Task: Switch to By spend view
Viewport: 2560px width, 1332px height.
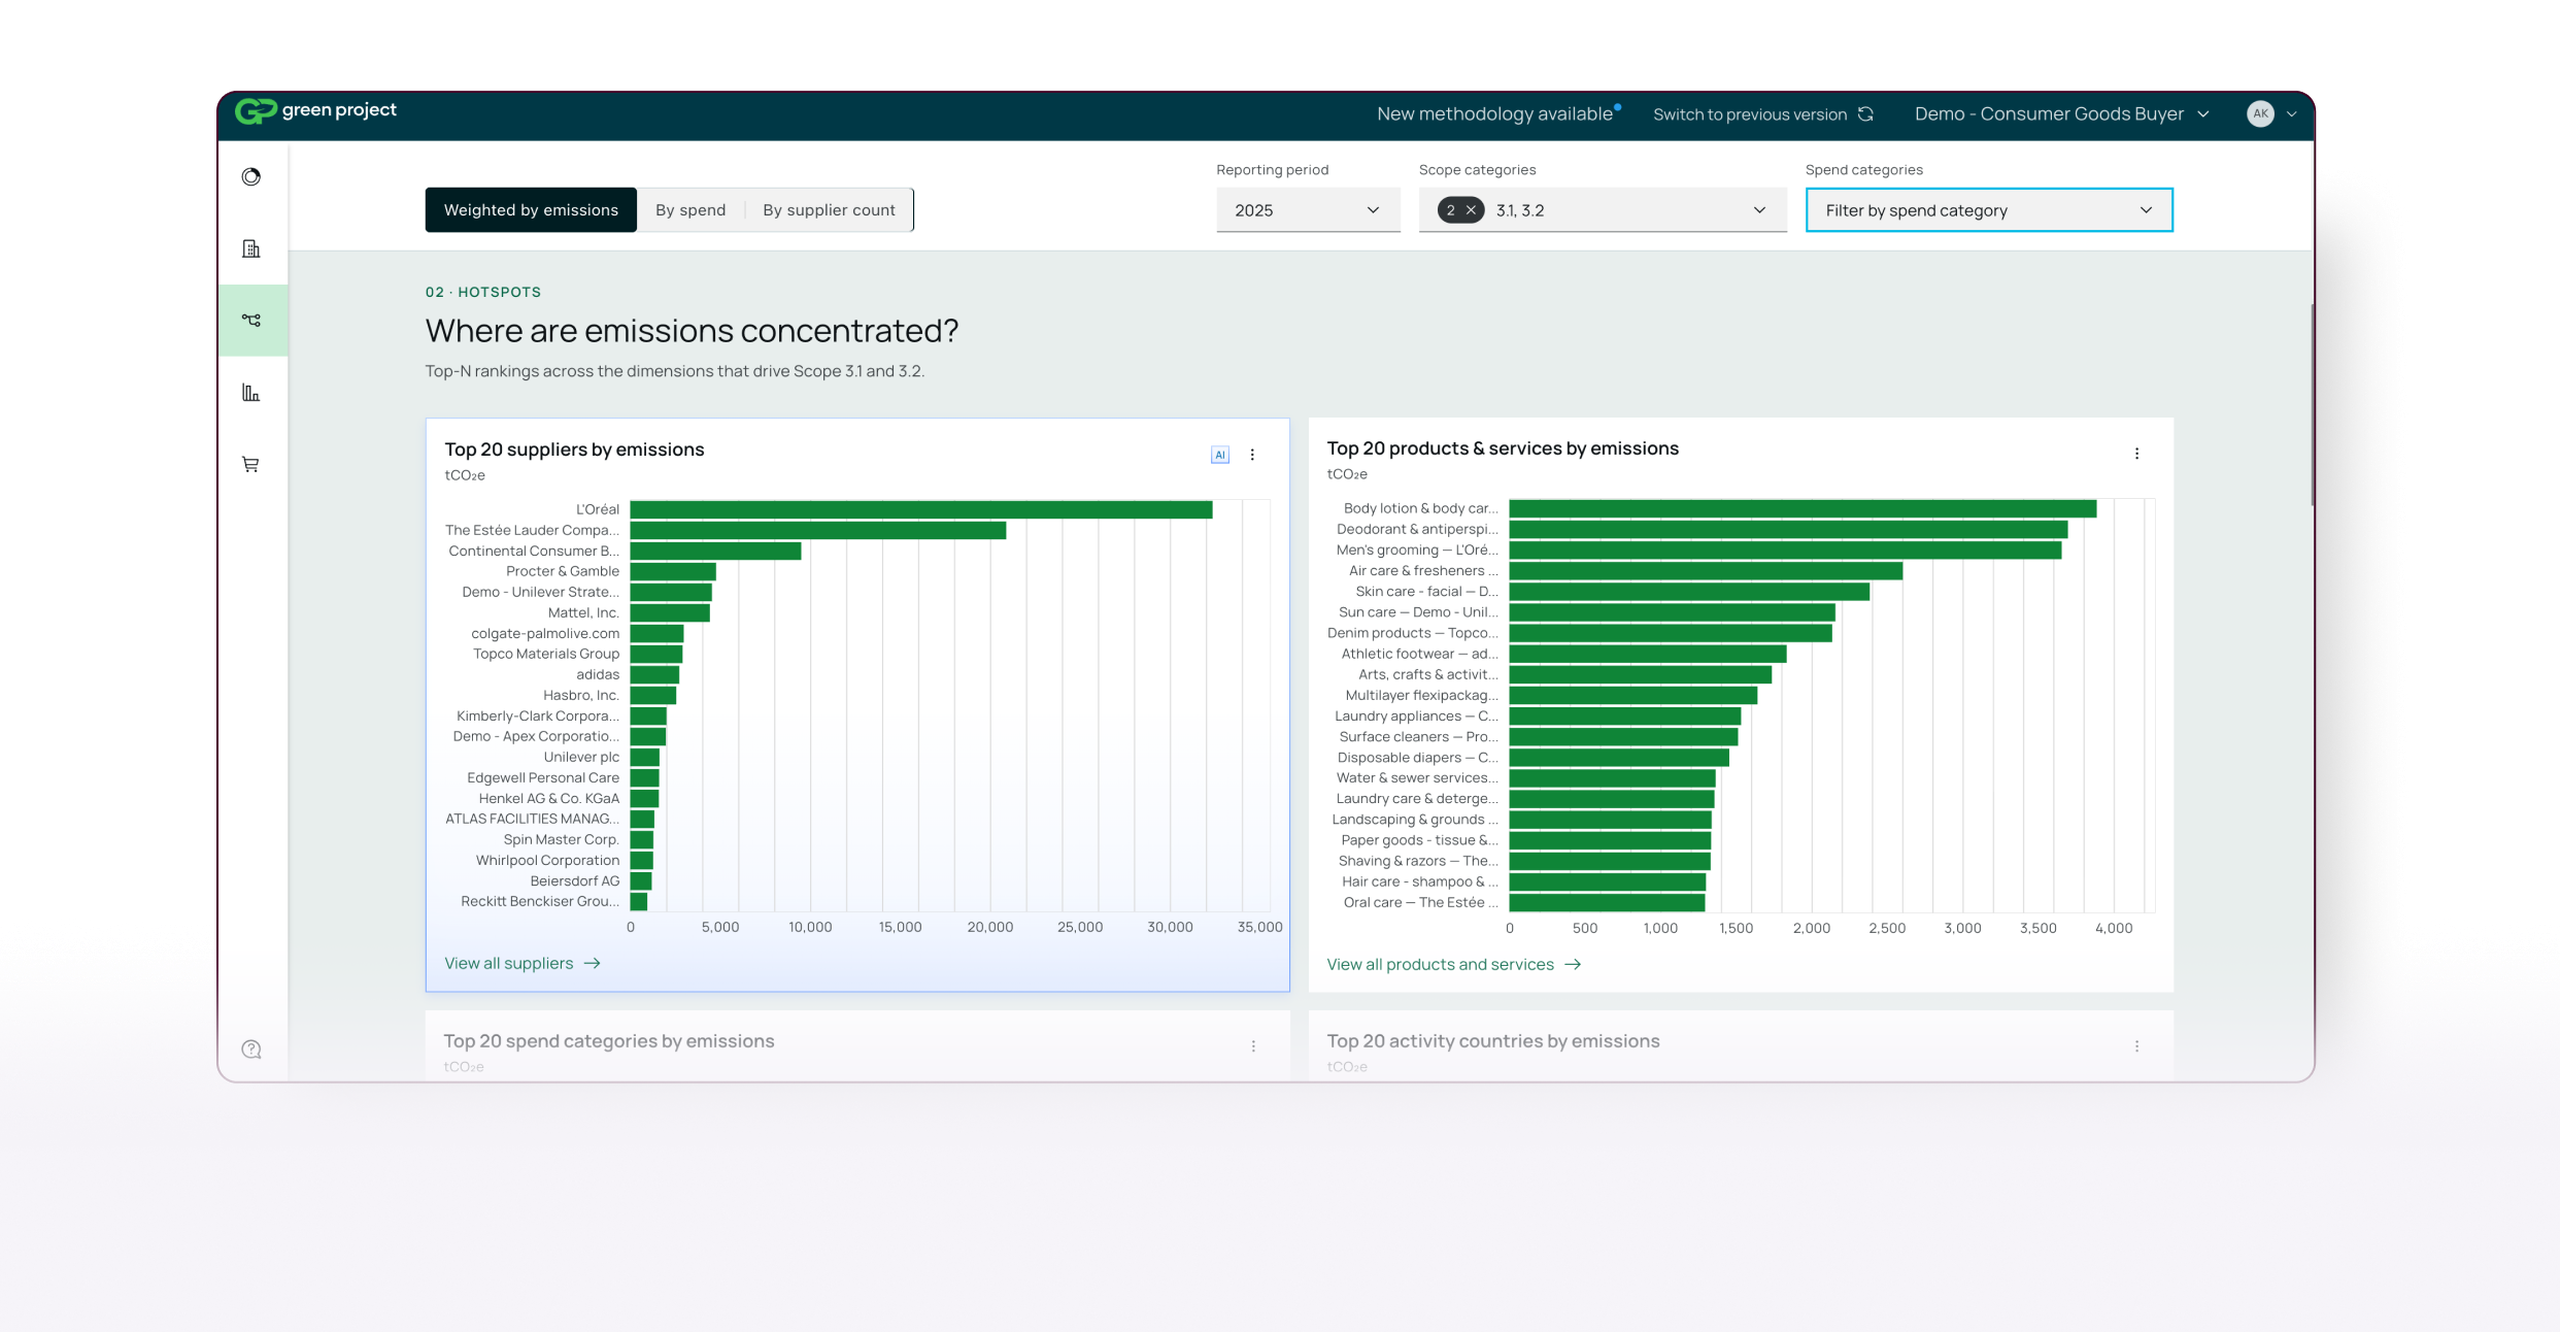Action: point(690,210)
